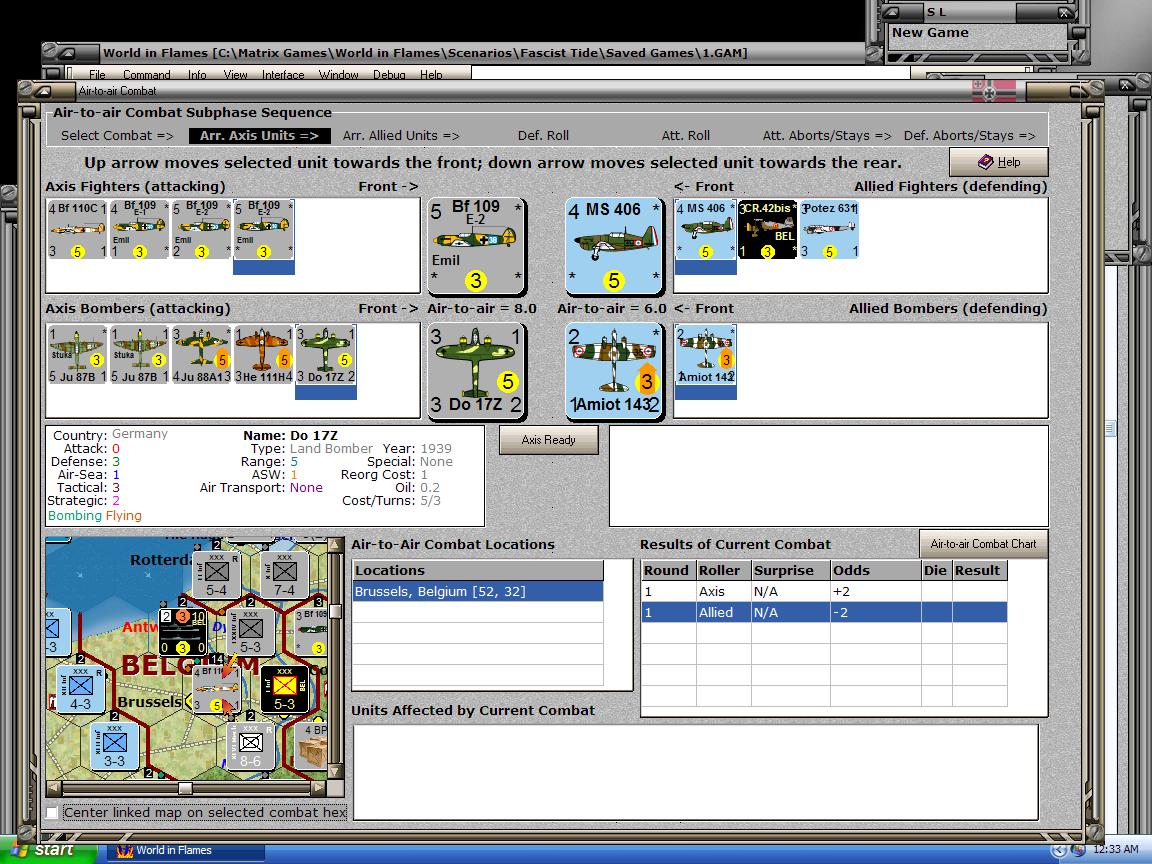The width and height of the screenshot is (1152, 864).
Task: Click the Def. Aborts/Stays subphase label
Action: click(969, 136)
